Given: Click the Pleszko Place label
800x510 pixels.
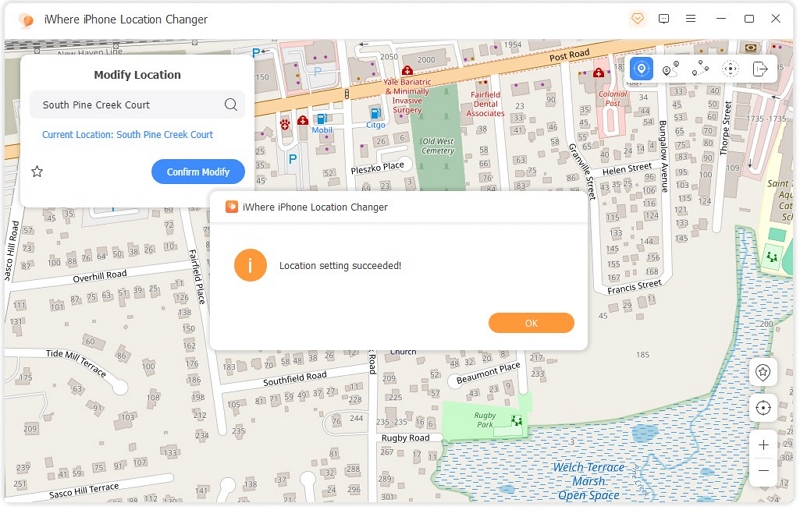Looking at the screenshot, I should click(x=377, y=168).
